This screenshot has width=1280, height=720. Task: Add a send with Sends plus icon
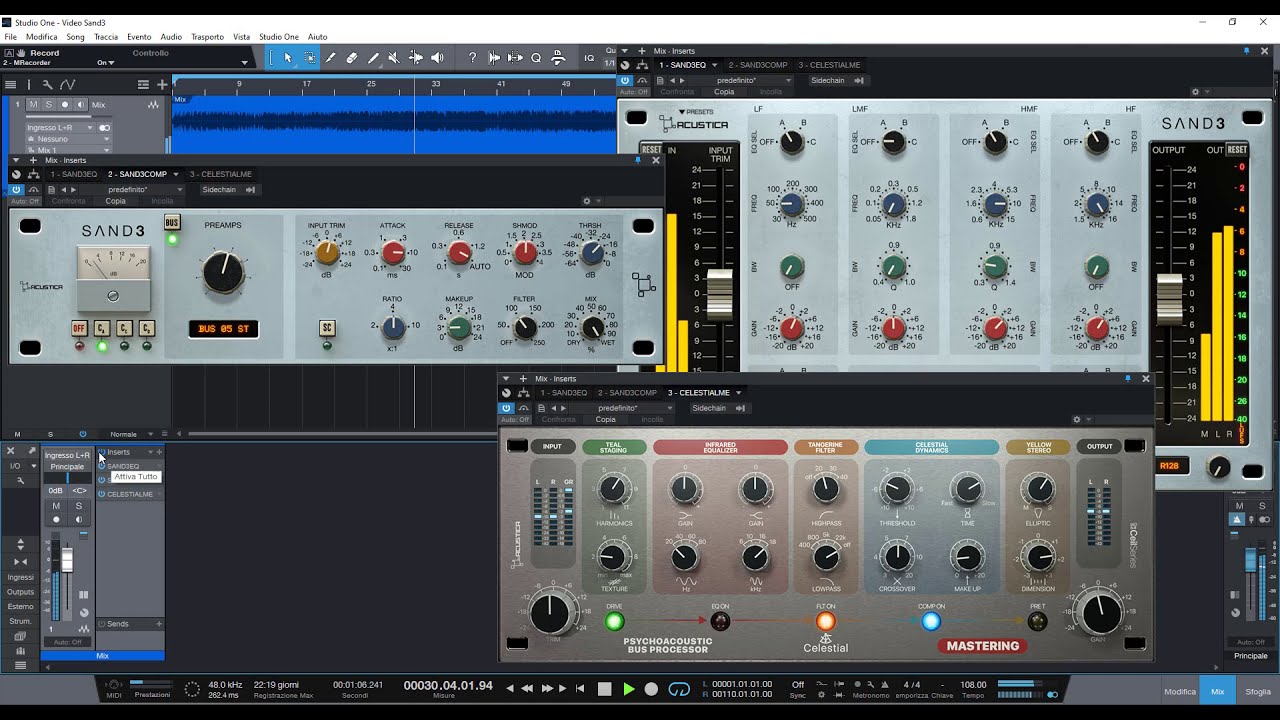coord(159,624)
